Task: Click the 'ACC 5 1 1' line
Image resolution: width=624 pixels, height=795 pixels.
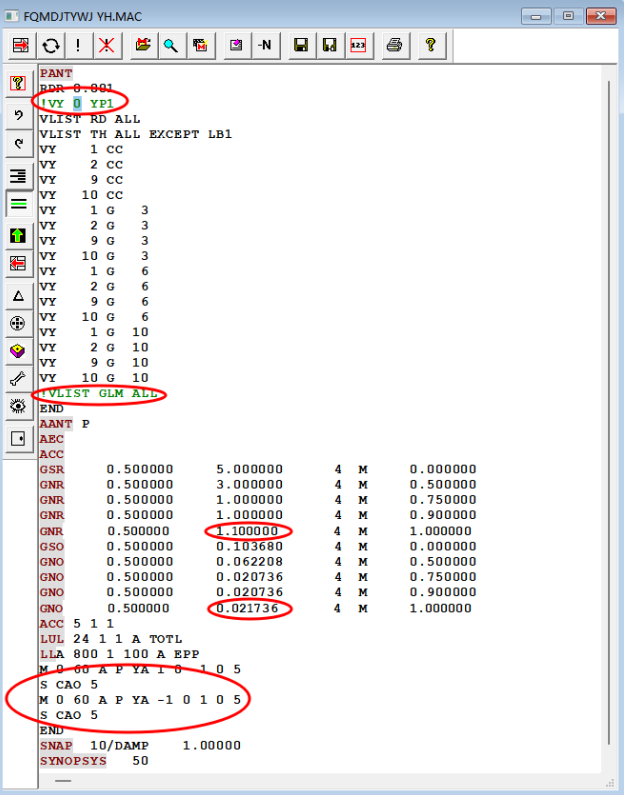Action: coord(77,624)
